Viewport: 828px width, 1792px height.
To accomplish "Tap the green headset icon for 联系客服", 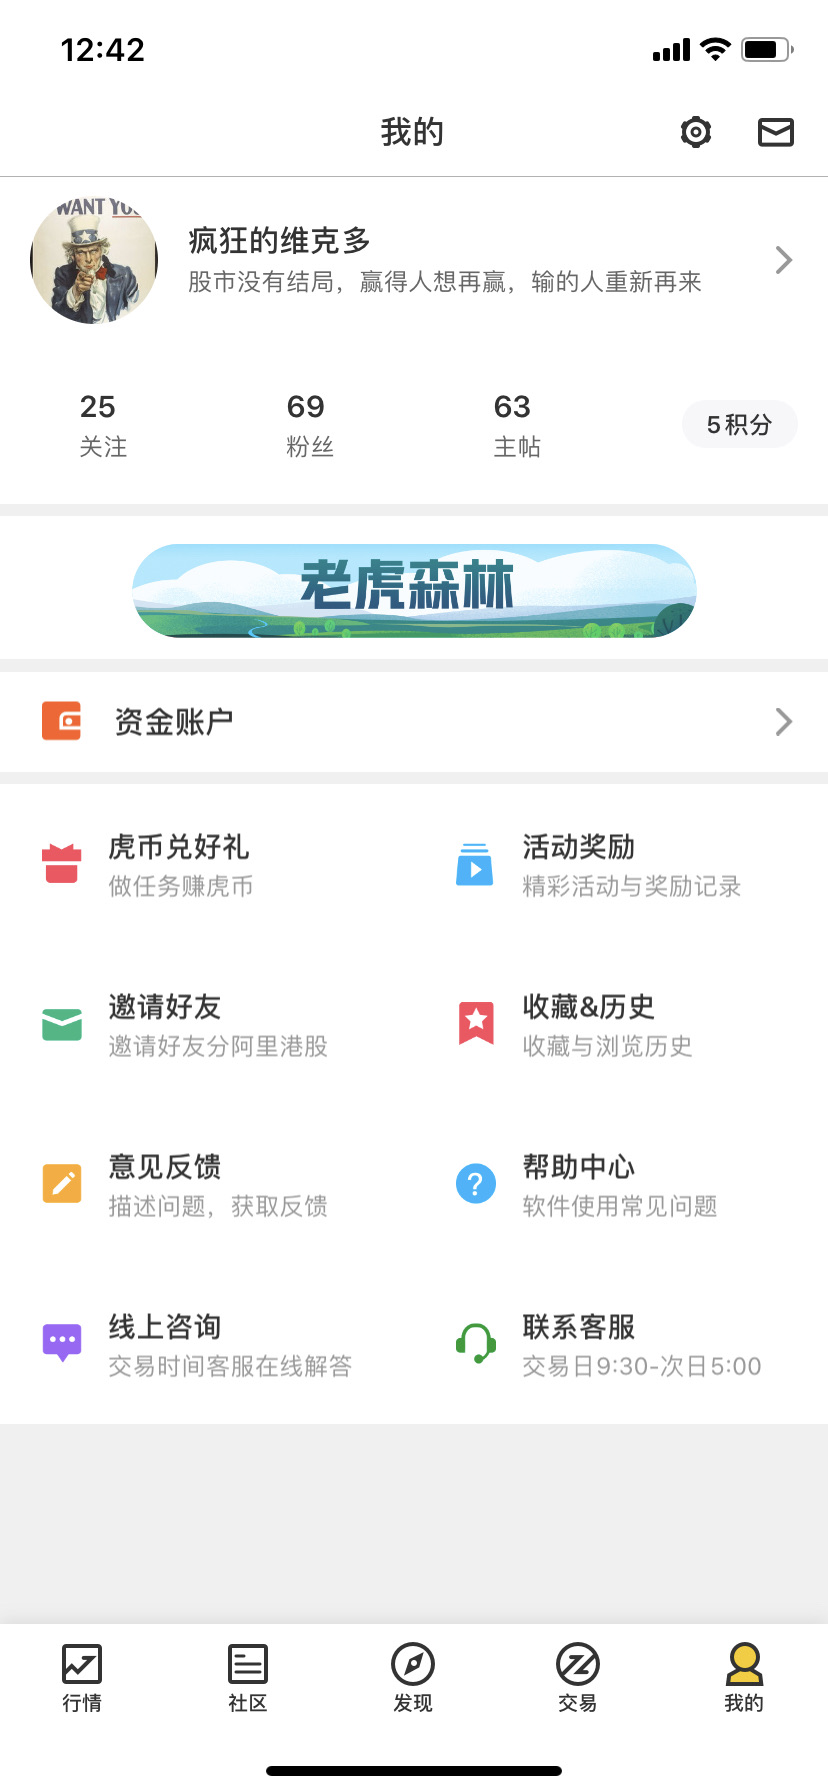I will click(x=476, y=1344).
